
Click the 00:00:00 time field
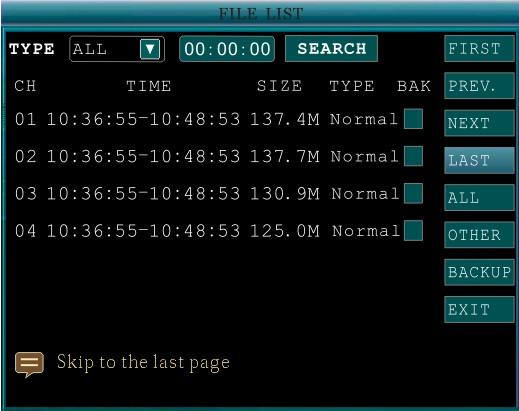pos(227,49)
